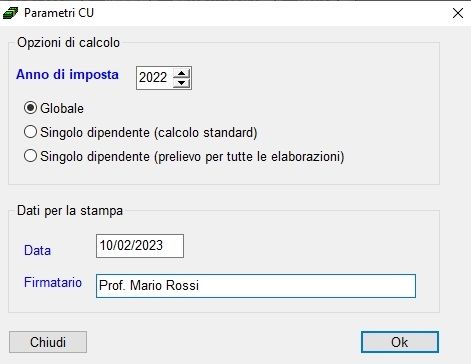Screen dimensions: 471x364
Task: Click the Opzioni di calcolo group heading
Action: [x=68, y=43]
